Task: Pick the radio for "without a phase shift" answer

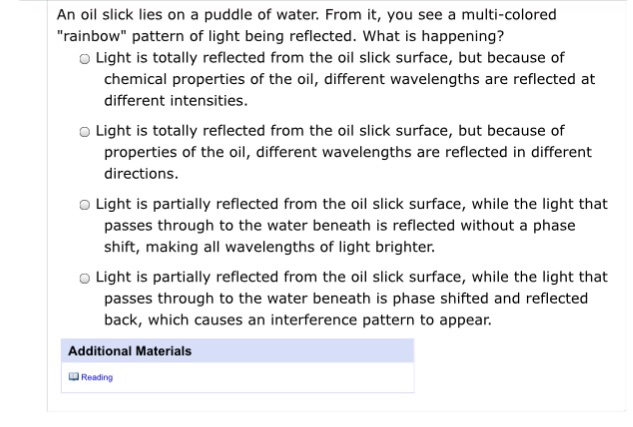Action: coord(84,205)
